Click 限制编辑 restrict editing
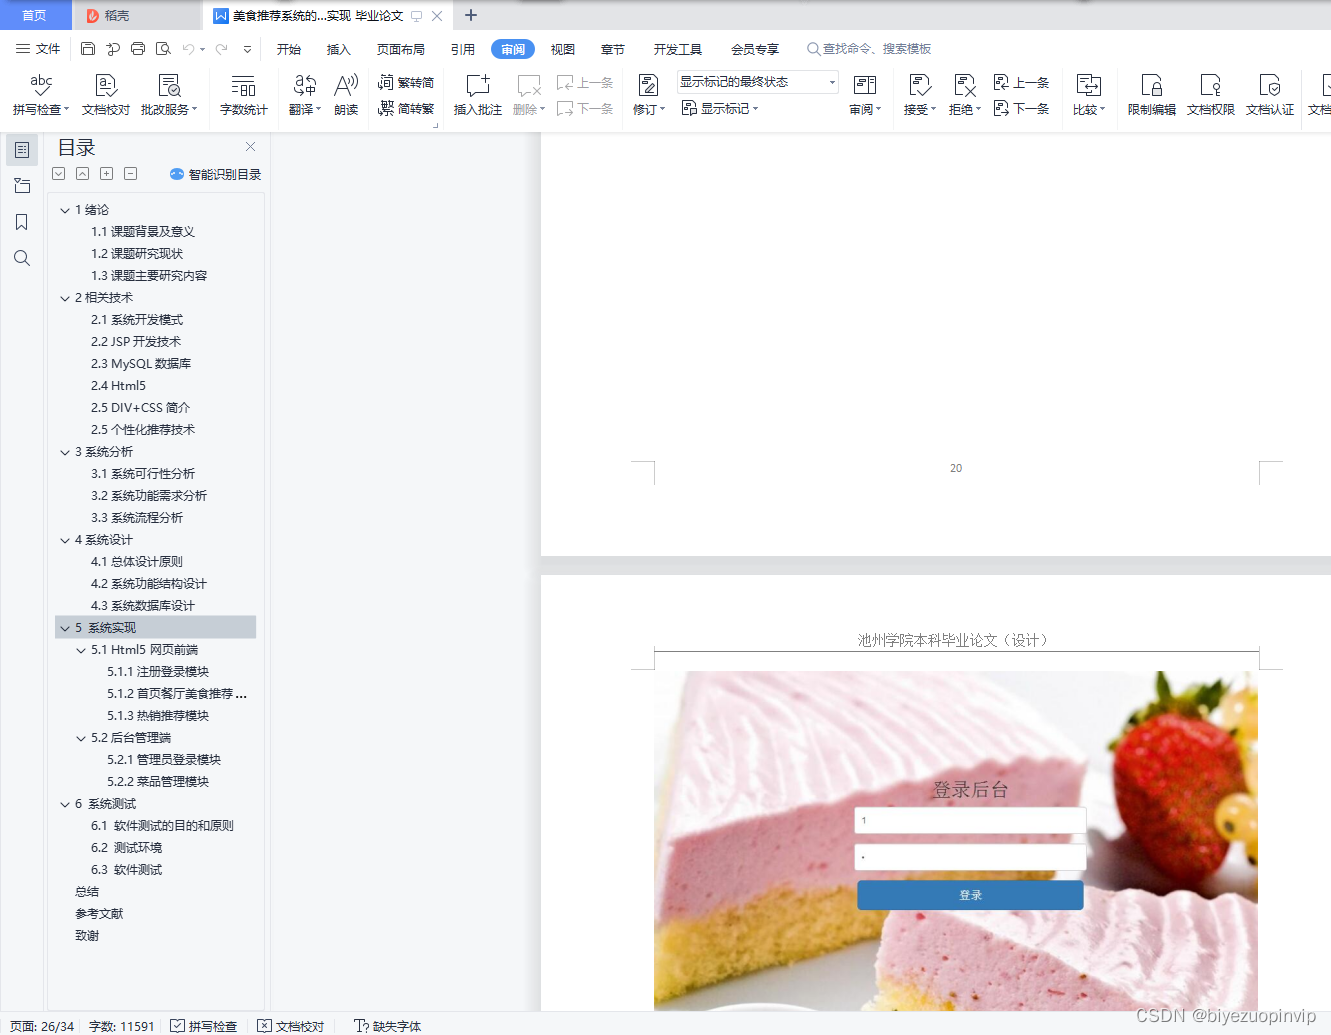Screen dimensions: 1331x1035 [1151, 94]
